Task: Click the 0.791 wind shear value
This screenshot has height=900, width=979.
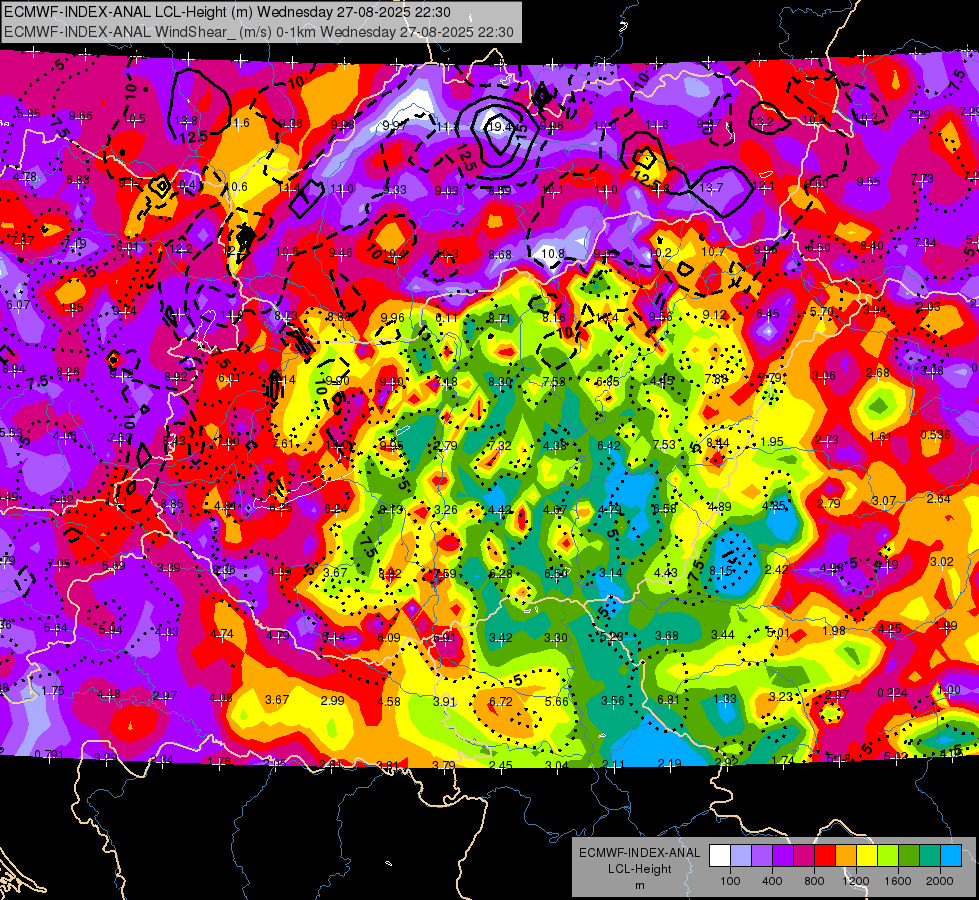Action: click(49, 754)
